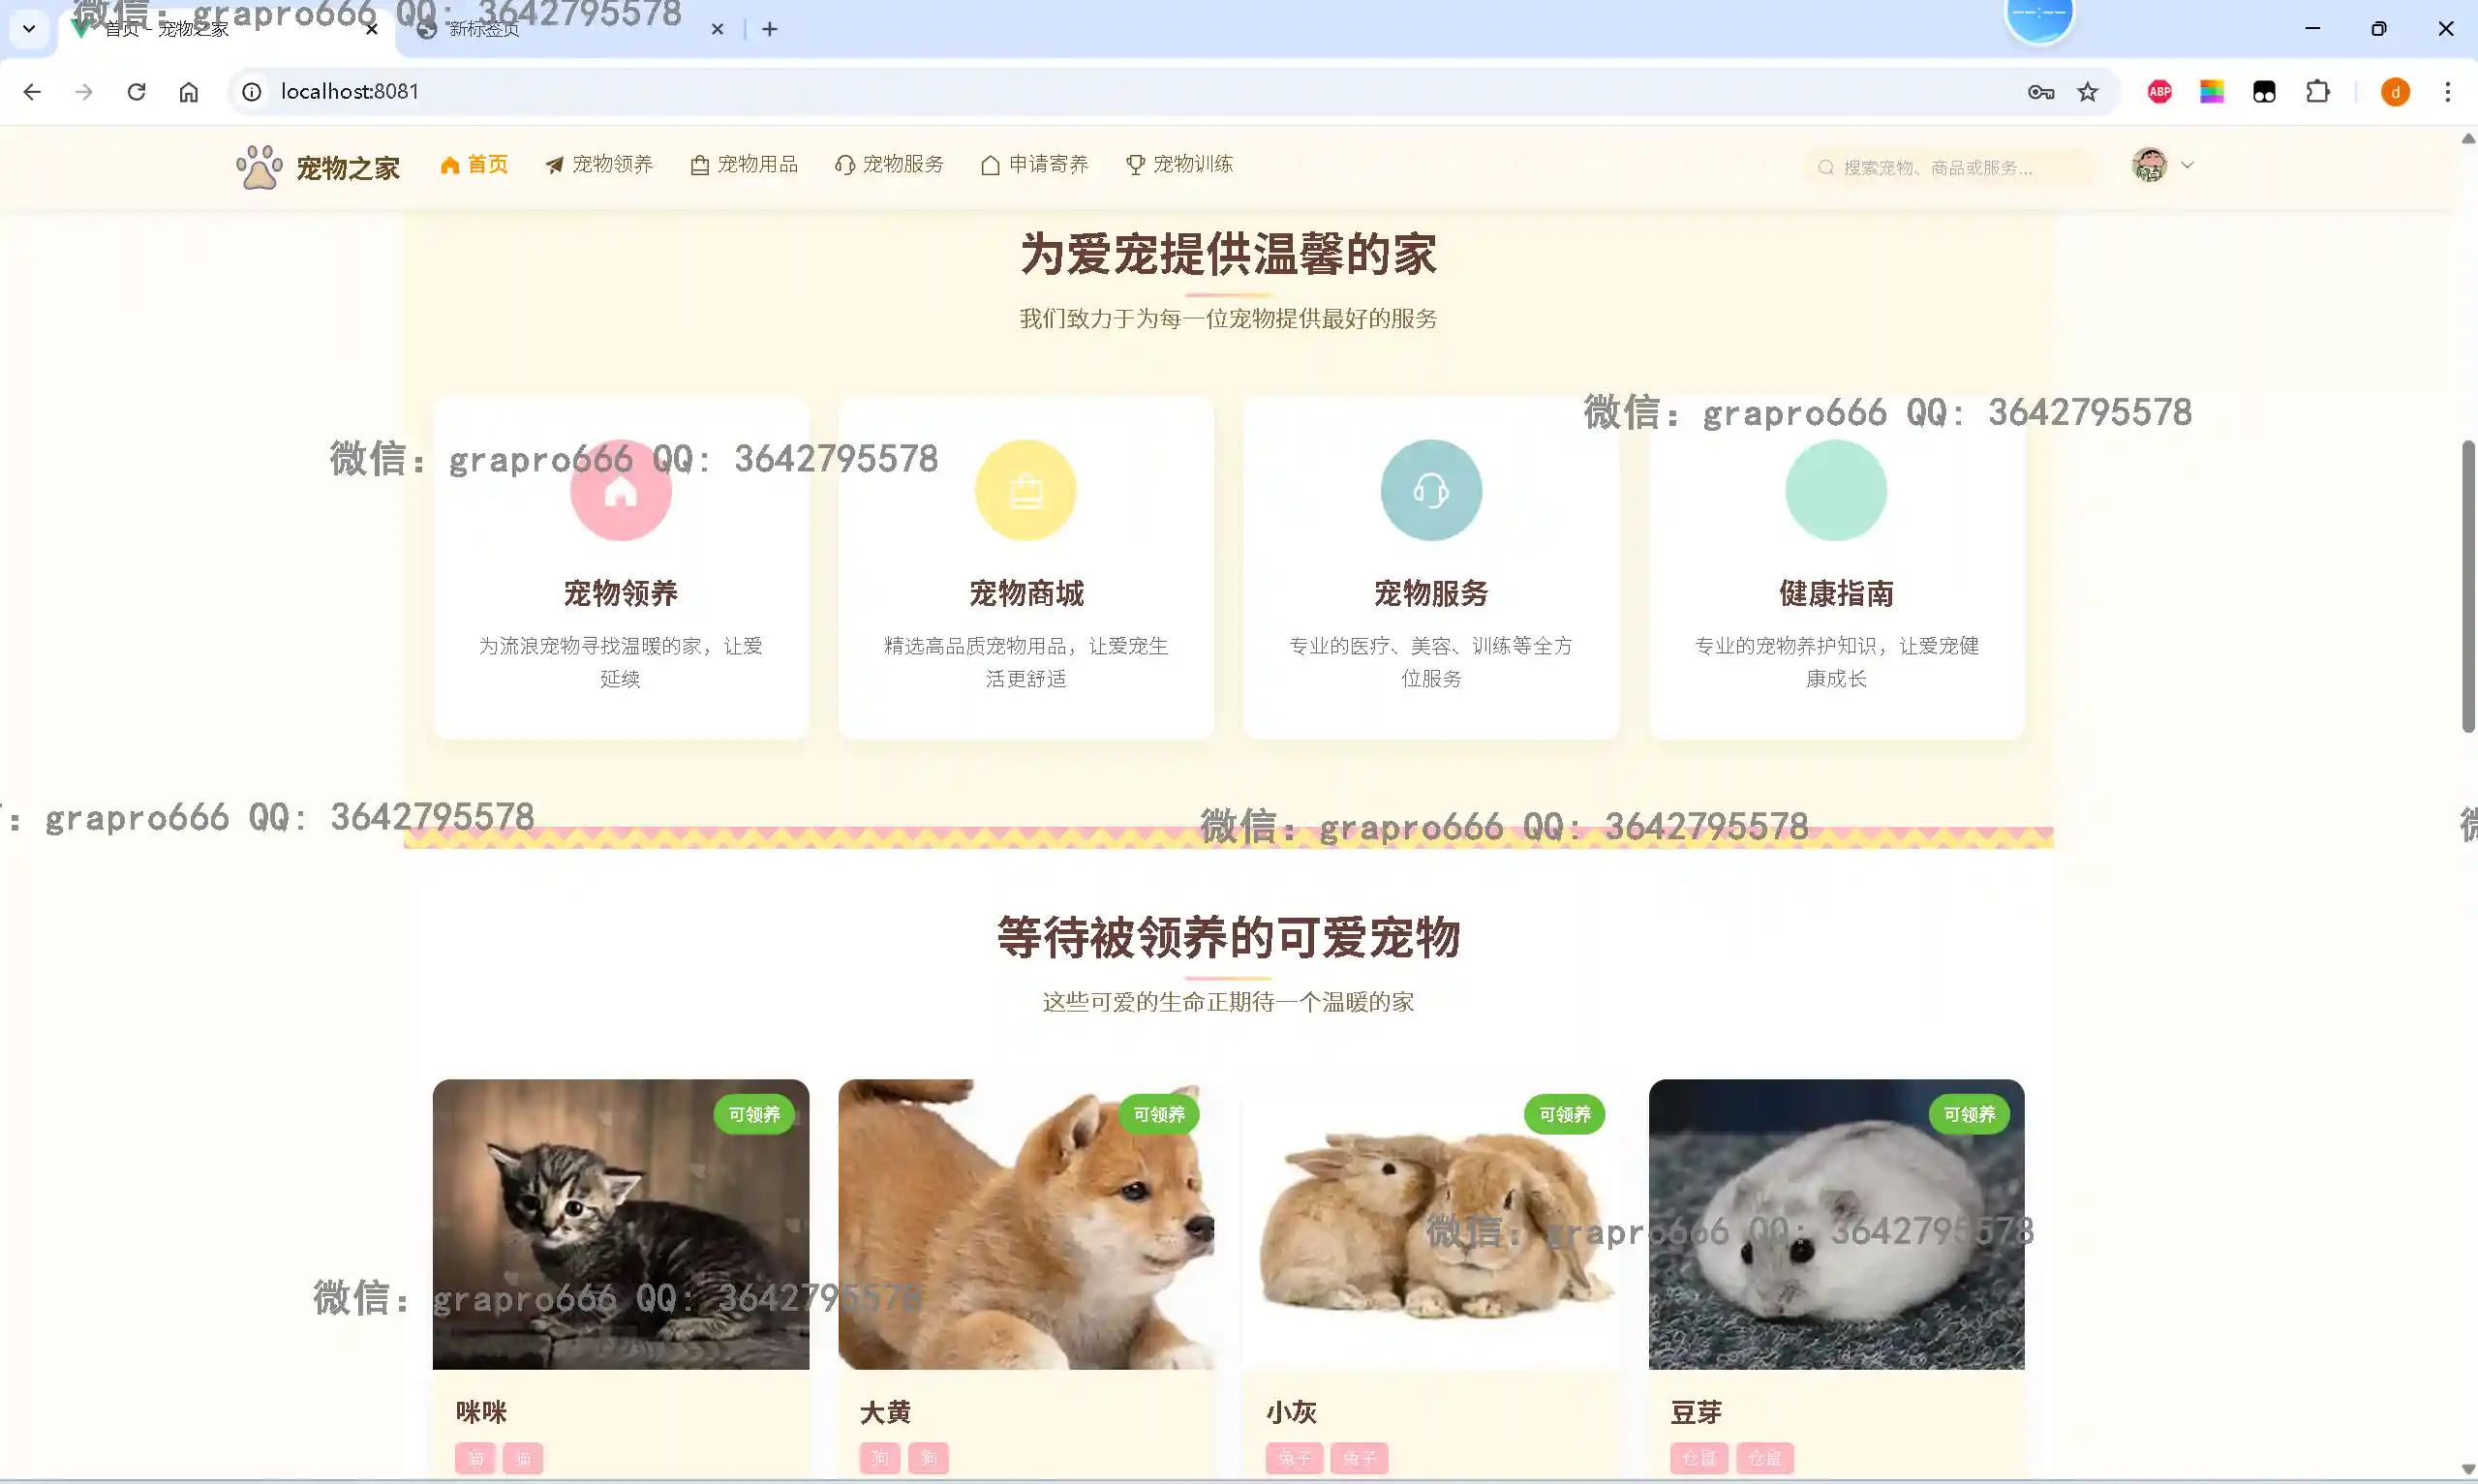This screenshot has width=2478, height=1484.
Task: Bookmark this page with the star icon
Action: pos(2087,92)
